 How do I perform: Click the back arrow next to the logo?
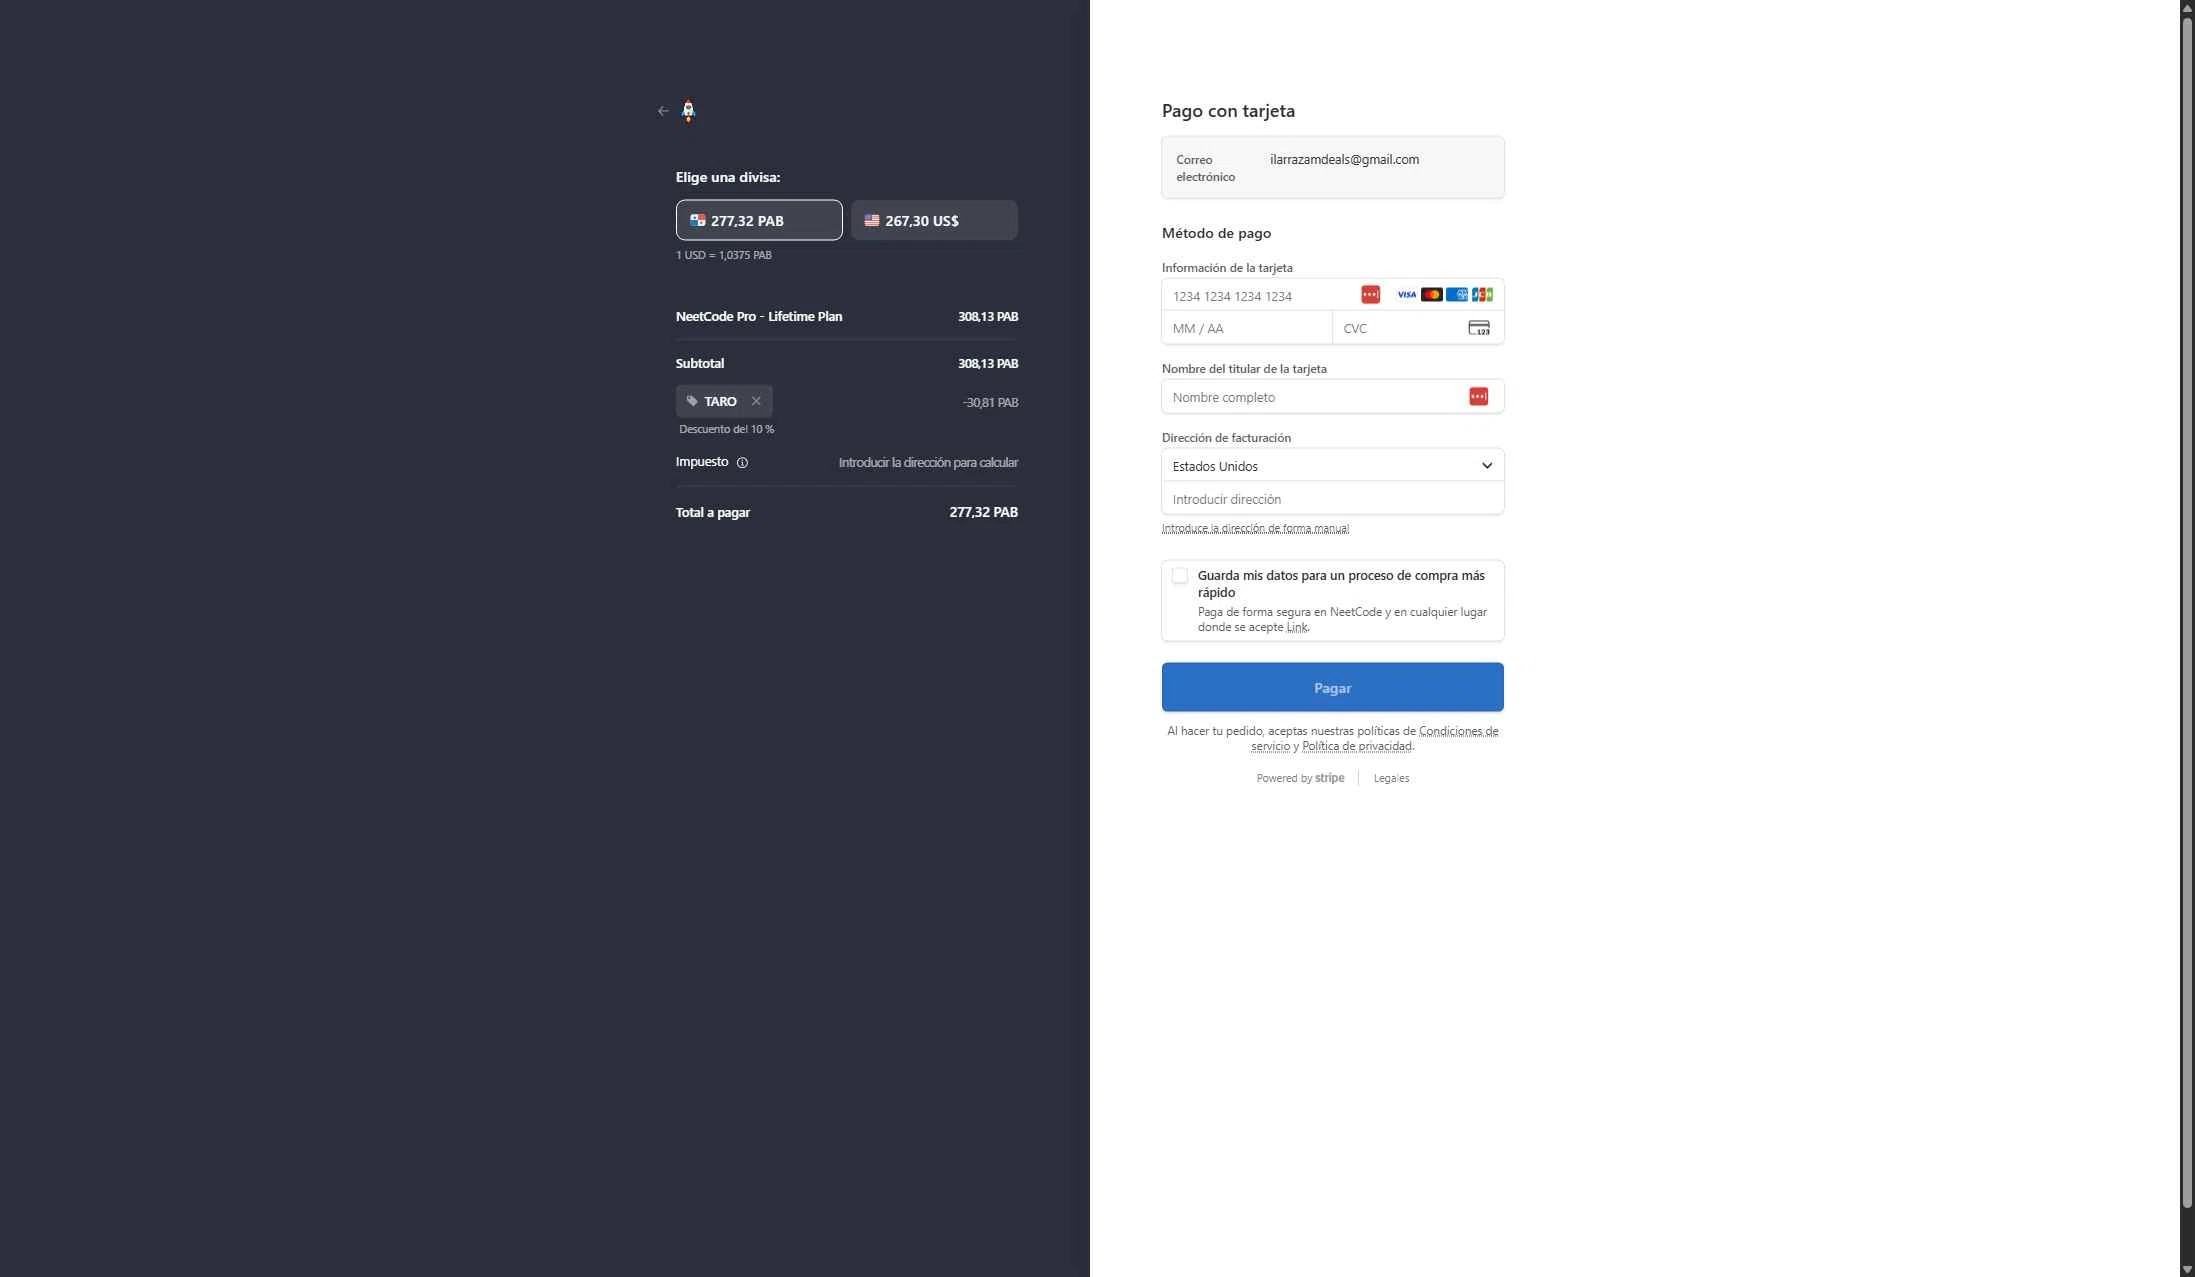tap(662, 110)
